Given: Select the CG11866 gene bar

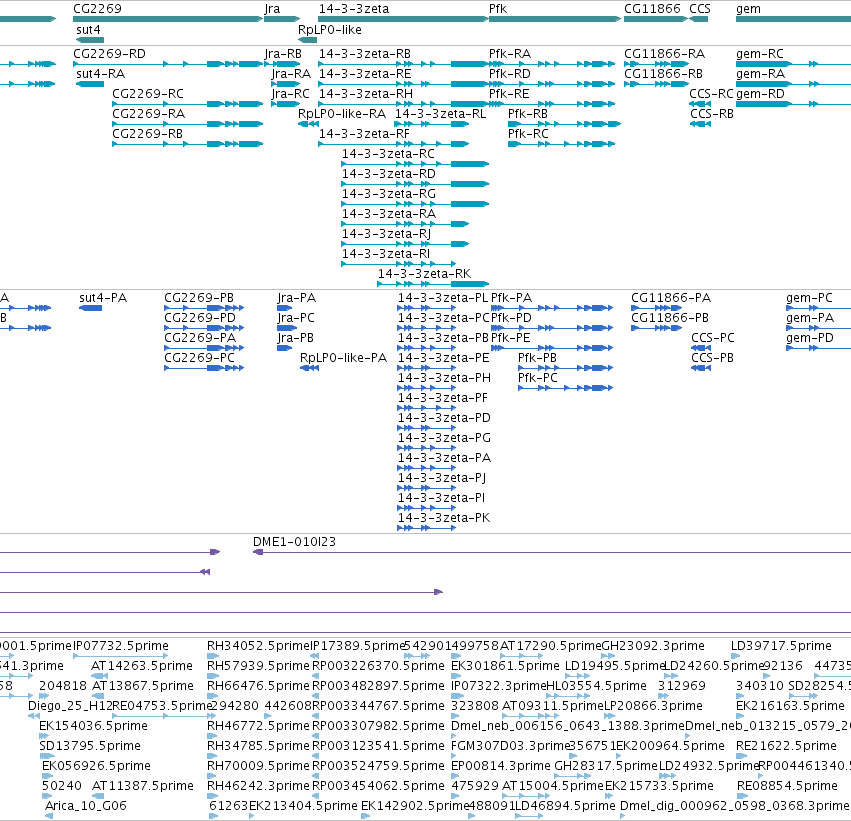Looking at the screenshot, I should [x=656, y=19].
